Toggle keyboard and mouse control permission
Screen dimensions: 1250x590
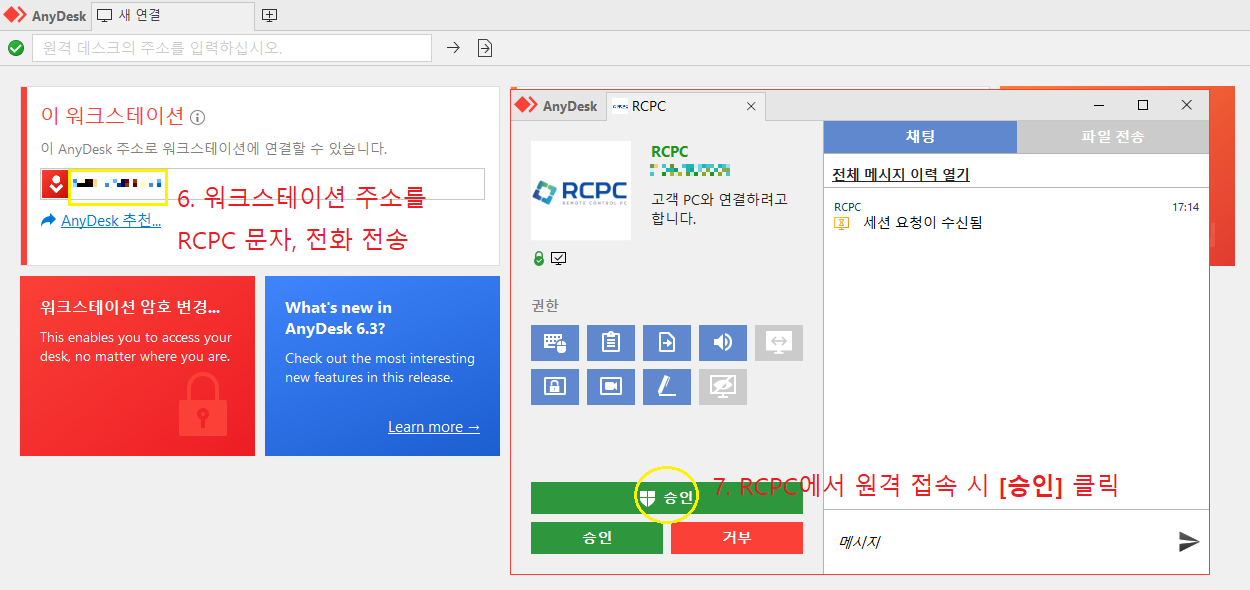555,343
